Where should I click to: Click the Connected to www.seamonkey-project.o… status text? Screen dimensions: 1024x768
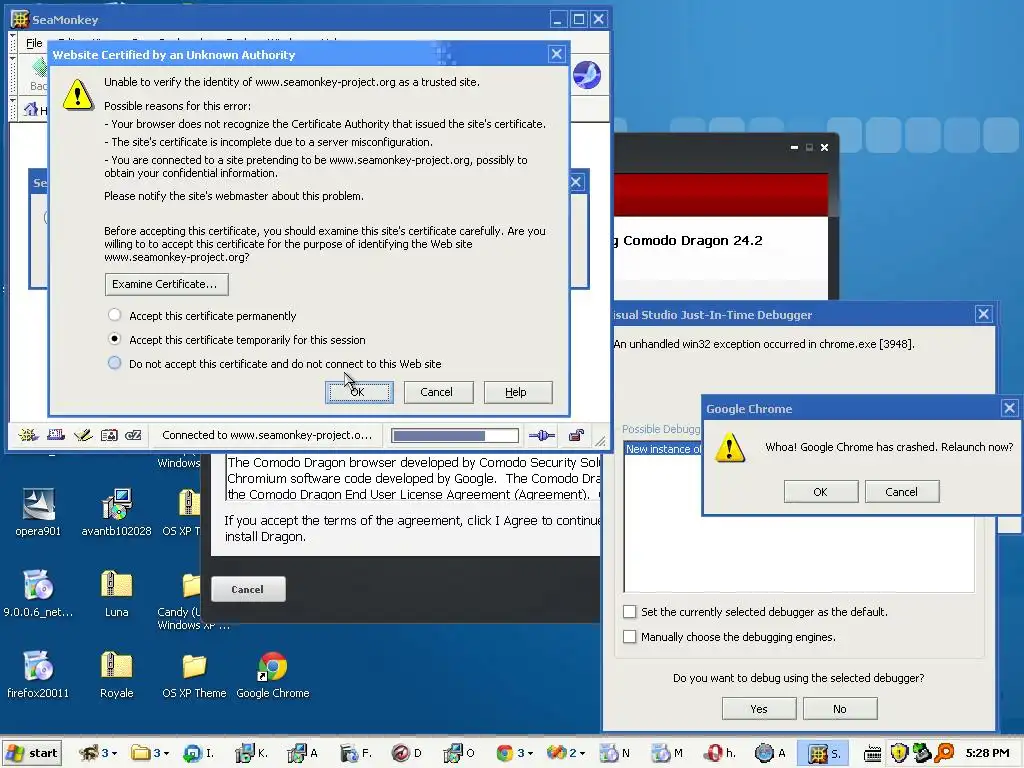pos(267,436)
